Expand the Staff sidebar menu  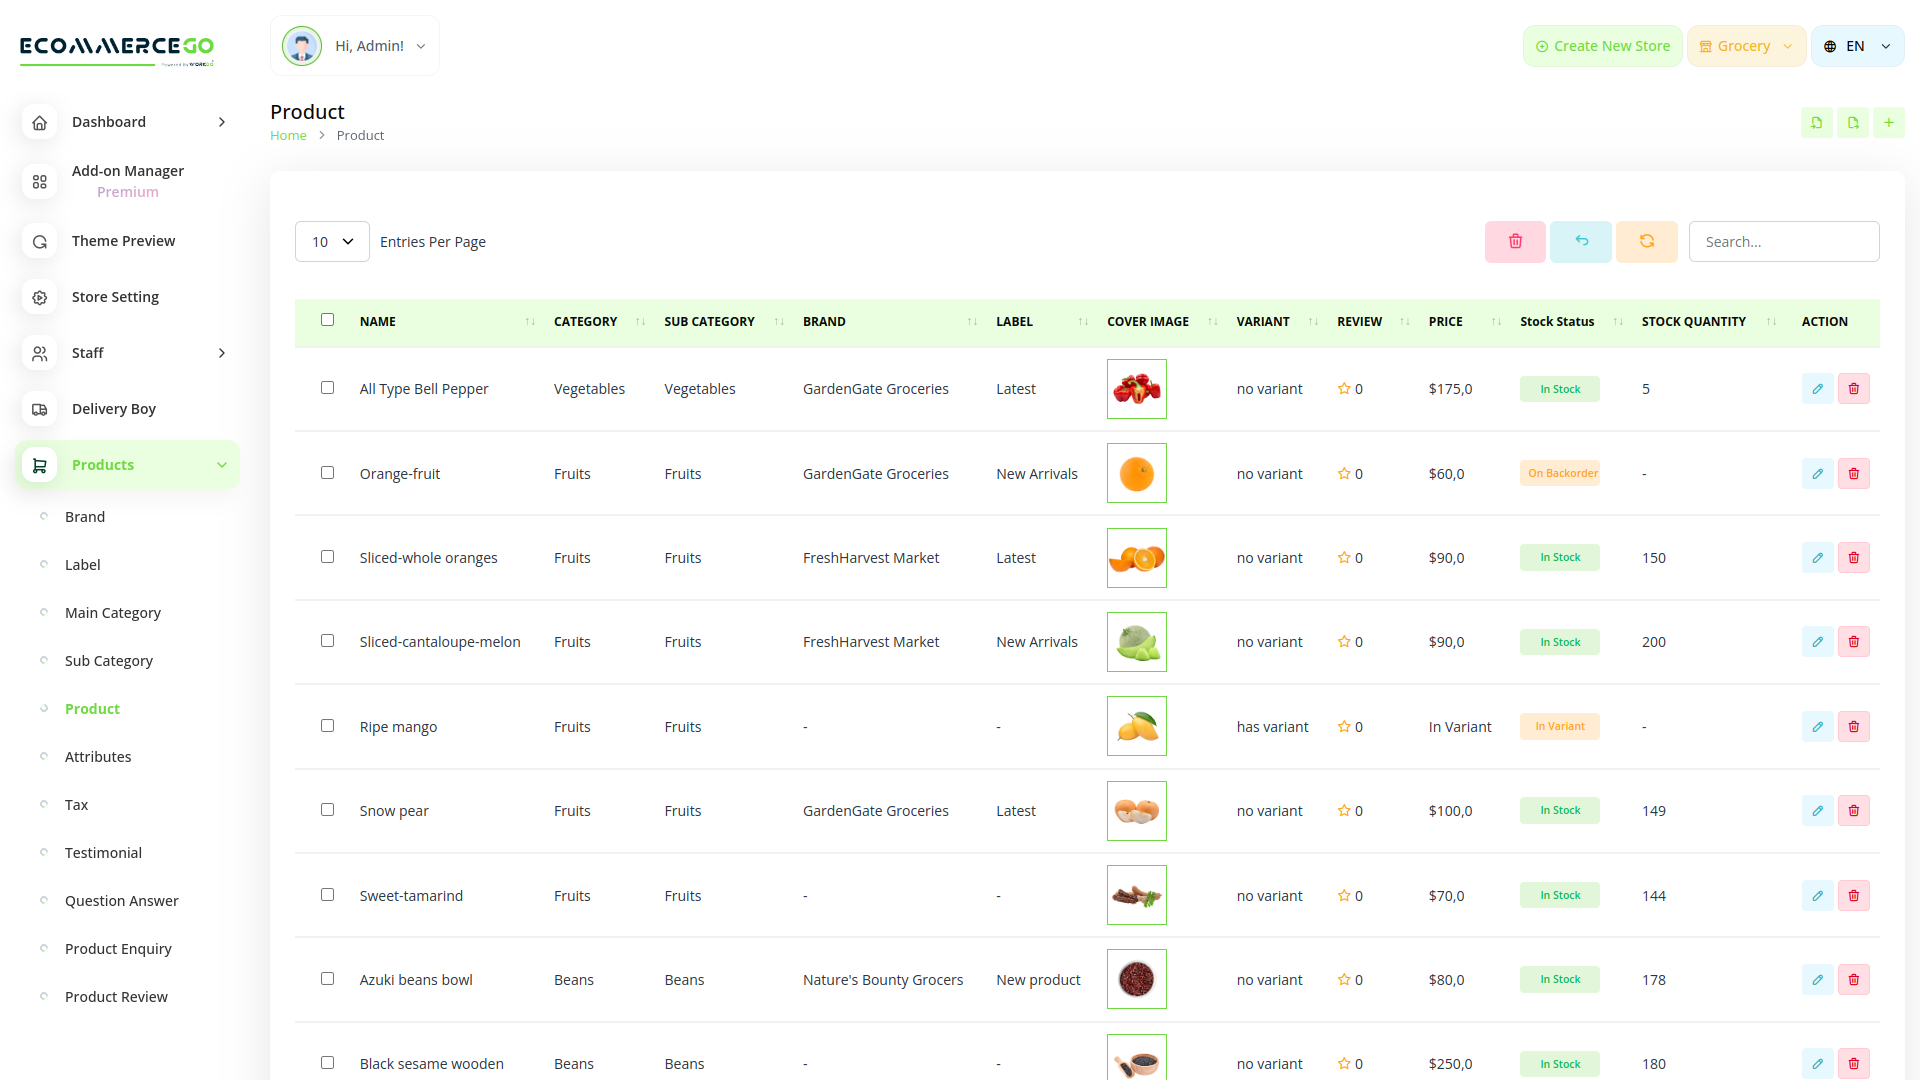click(127, 352)
